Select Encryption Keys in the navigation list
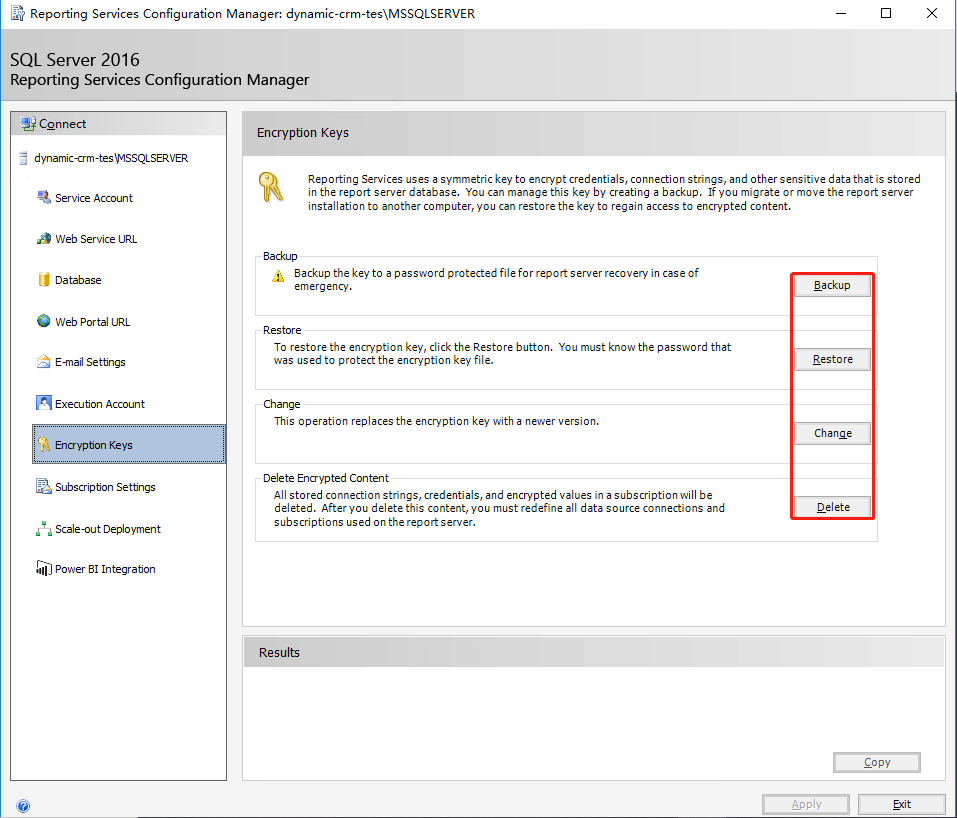The image size is (957, 818). pos(129,444)
